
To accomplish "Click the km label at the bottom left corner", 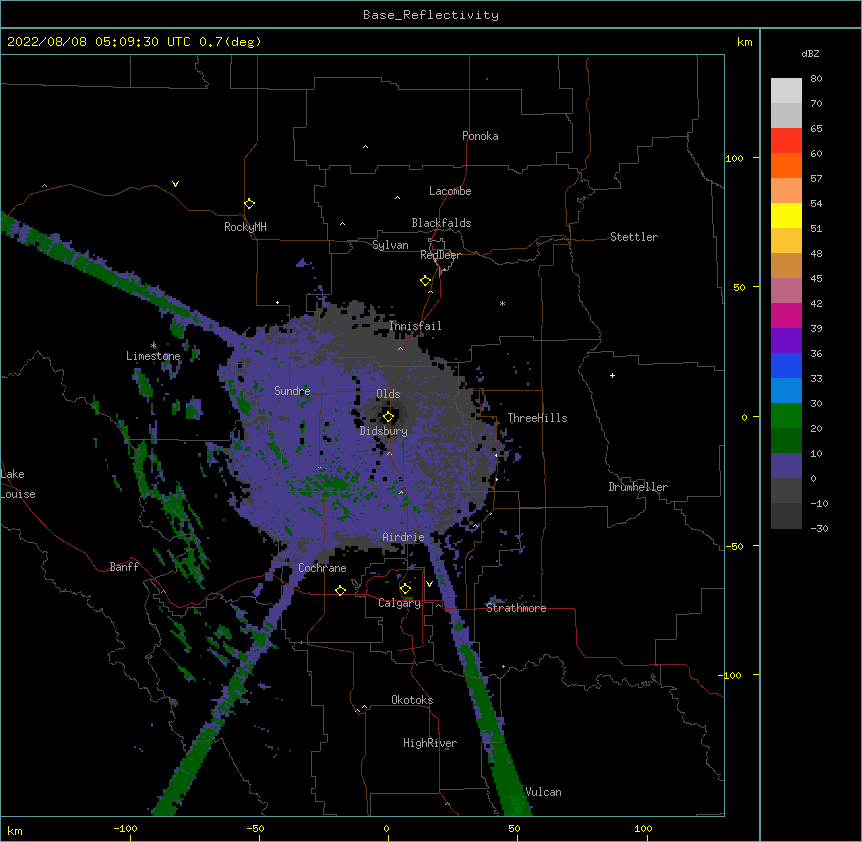I will click(15, 830).
